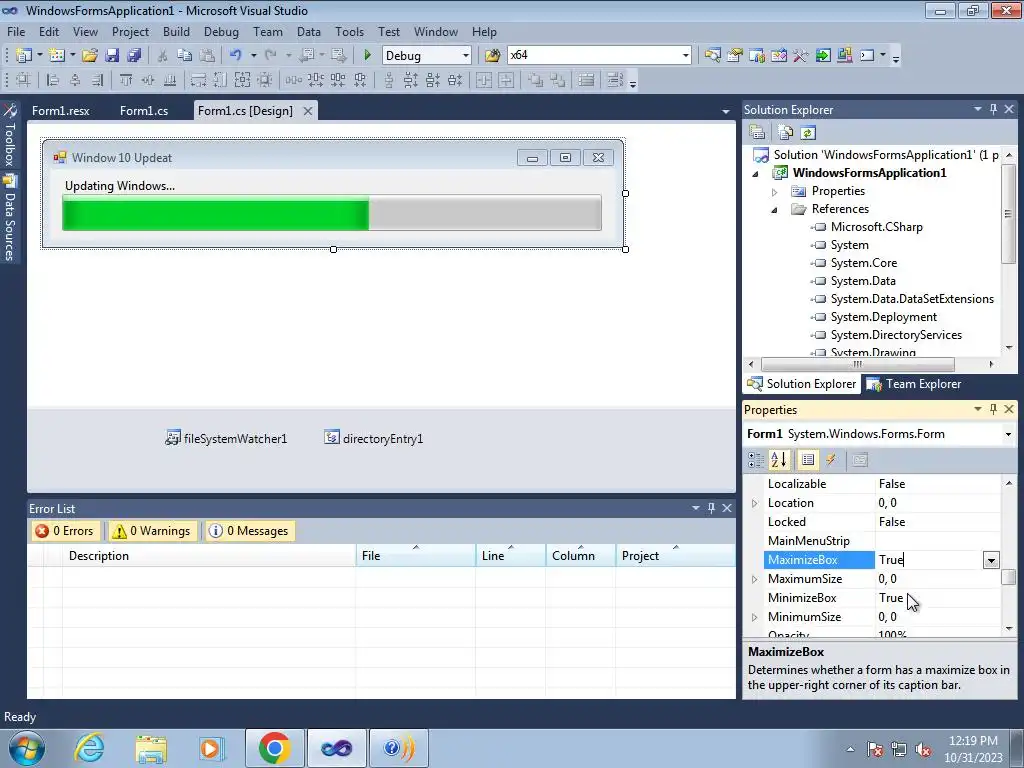The height and width of the screenshot is (768, 1024).
Task: Switch Properties grid to Alphabetical view
Action: coord(779,460)
